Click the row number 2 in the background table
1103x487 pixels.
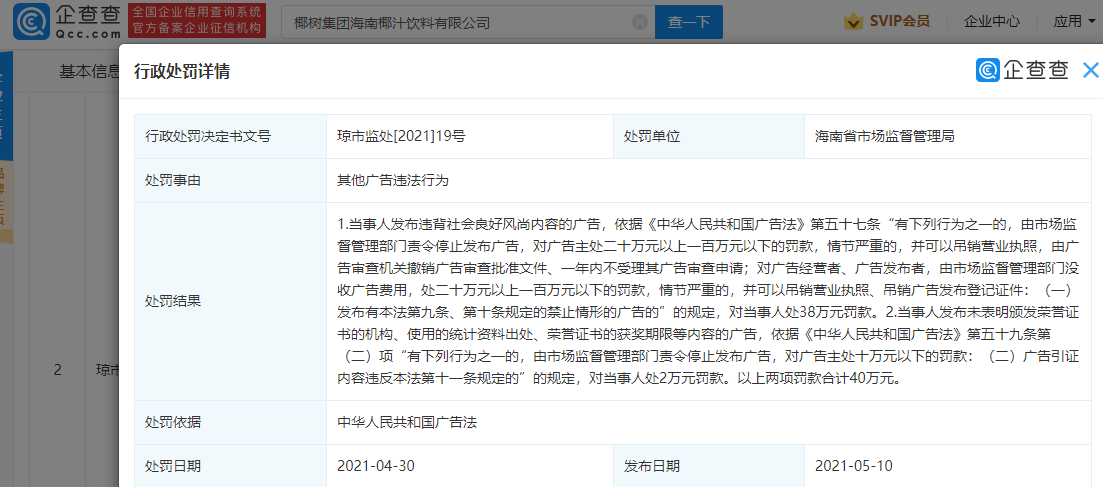(x=57, y=369)
